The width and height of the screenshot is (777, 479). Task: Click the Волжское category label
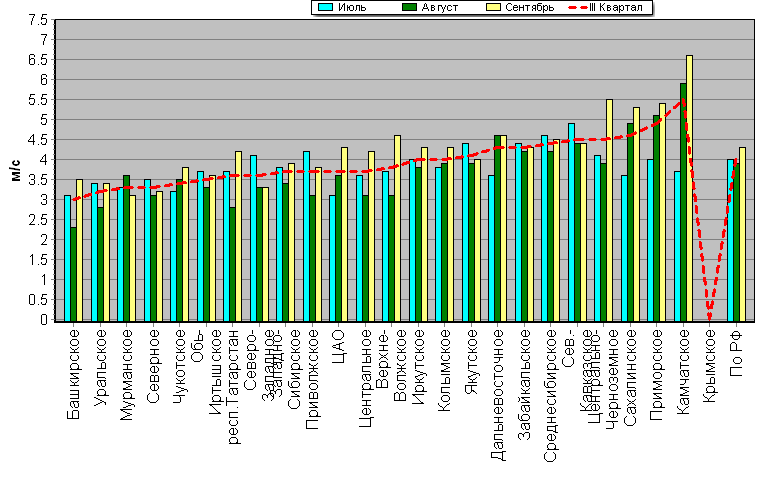point(400,365)
